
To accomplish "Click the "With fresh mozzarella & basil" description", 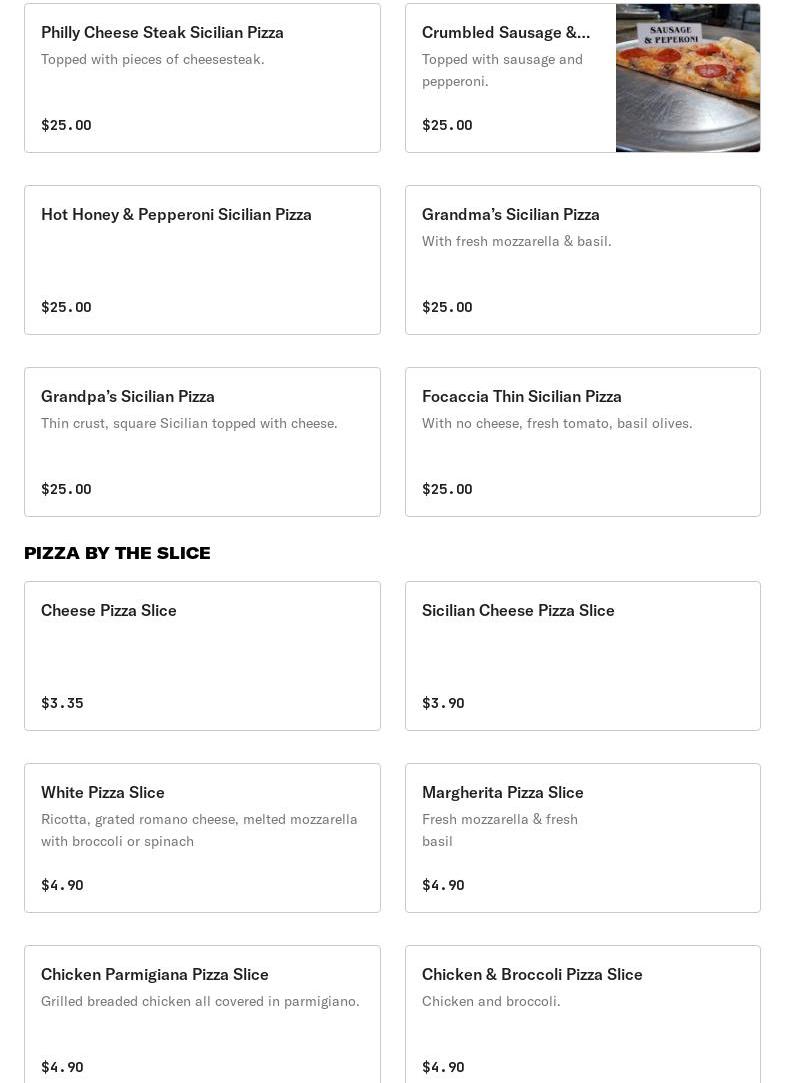I will point(516,241).
